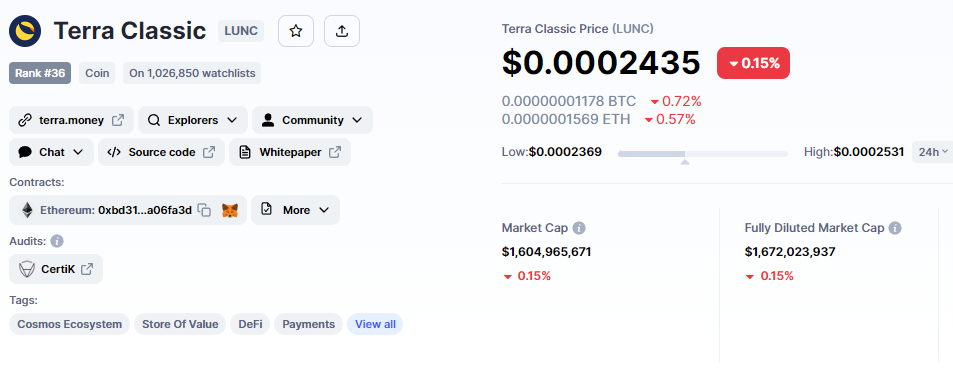Click the MetaMask fox icon
This screenshot has height=381, width=953.
(230, 210)
